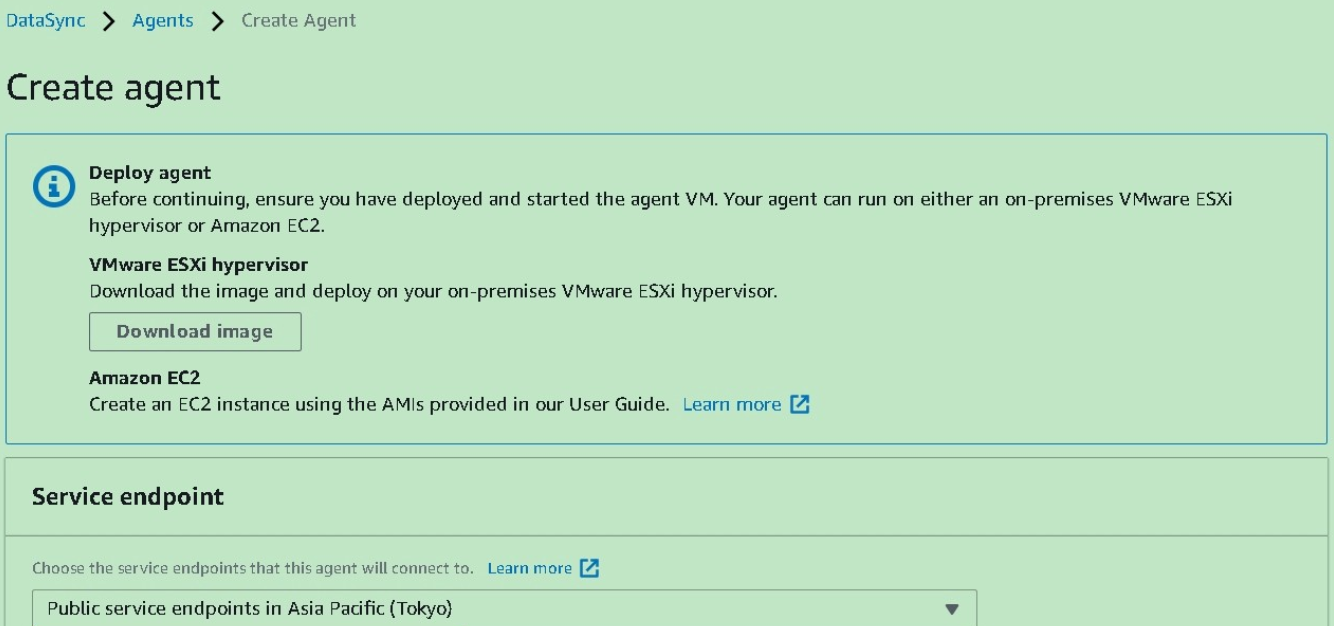This screenshot has width=1334, height=626.
Task: Select the Deploy agent heading text
Action: (150, 173)
